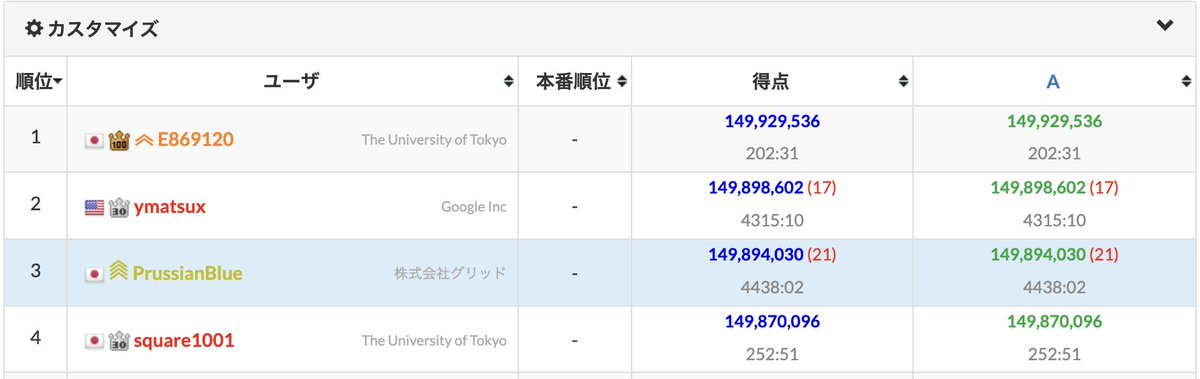Click ymatsux's green score 149,898,602 in column A
The width and height of the screenshot is (1200, 379).
1037,187
